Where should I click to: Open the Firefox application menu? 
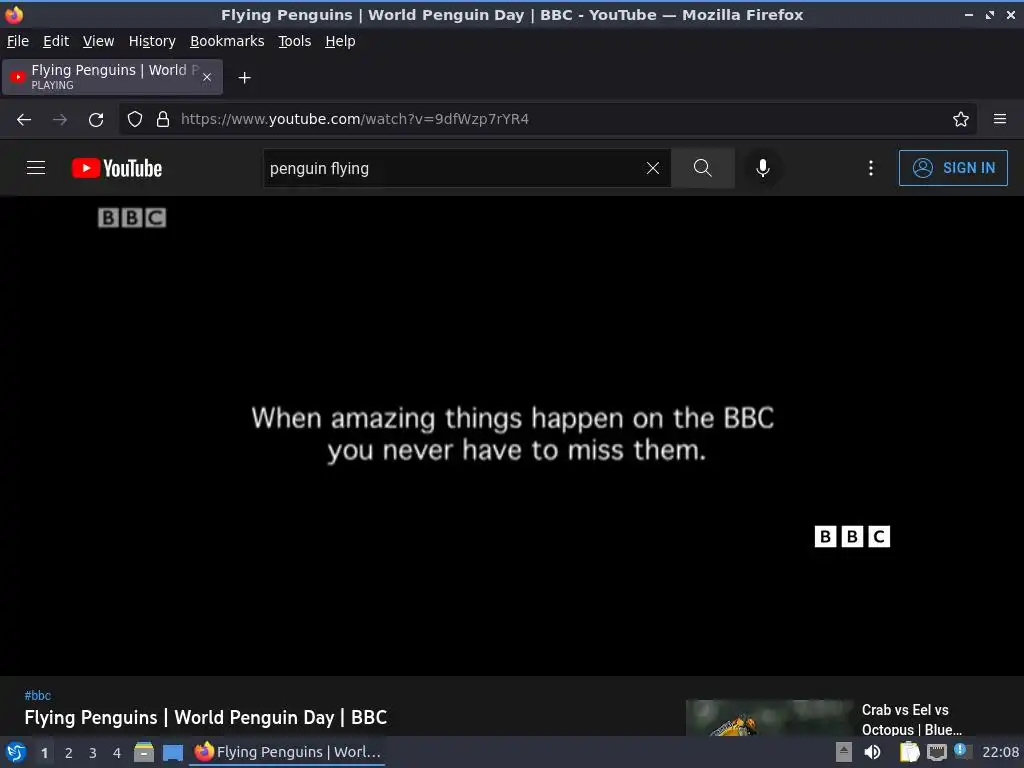point(1000,120)
